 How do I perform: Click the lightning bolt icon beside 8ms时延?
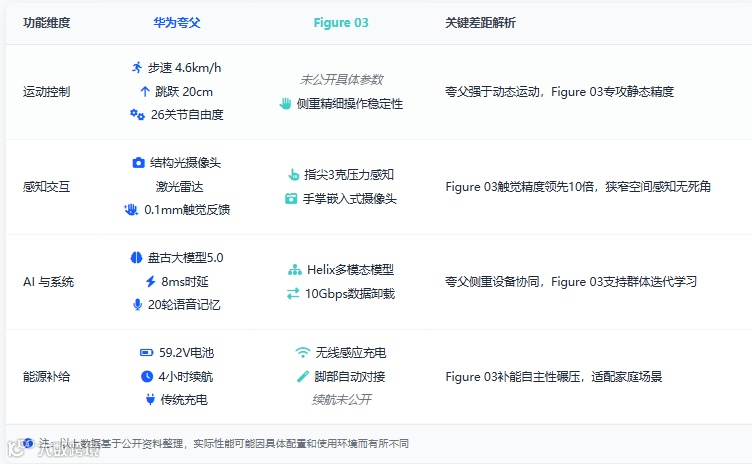[151, 281]
